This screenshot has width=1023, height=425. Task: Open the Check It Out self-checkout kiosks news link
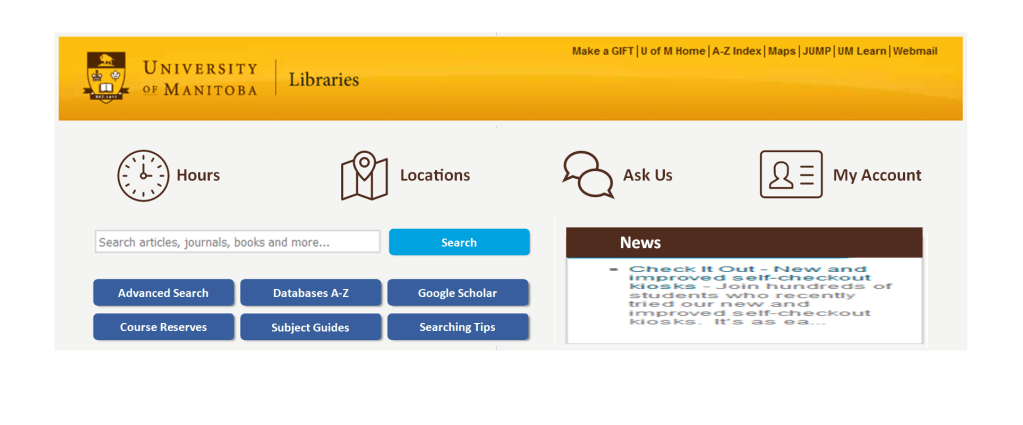click(x=748, y=277)
